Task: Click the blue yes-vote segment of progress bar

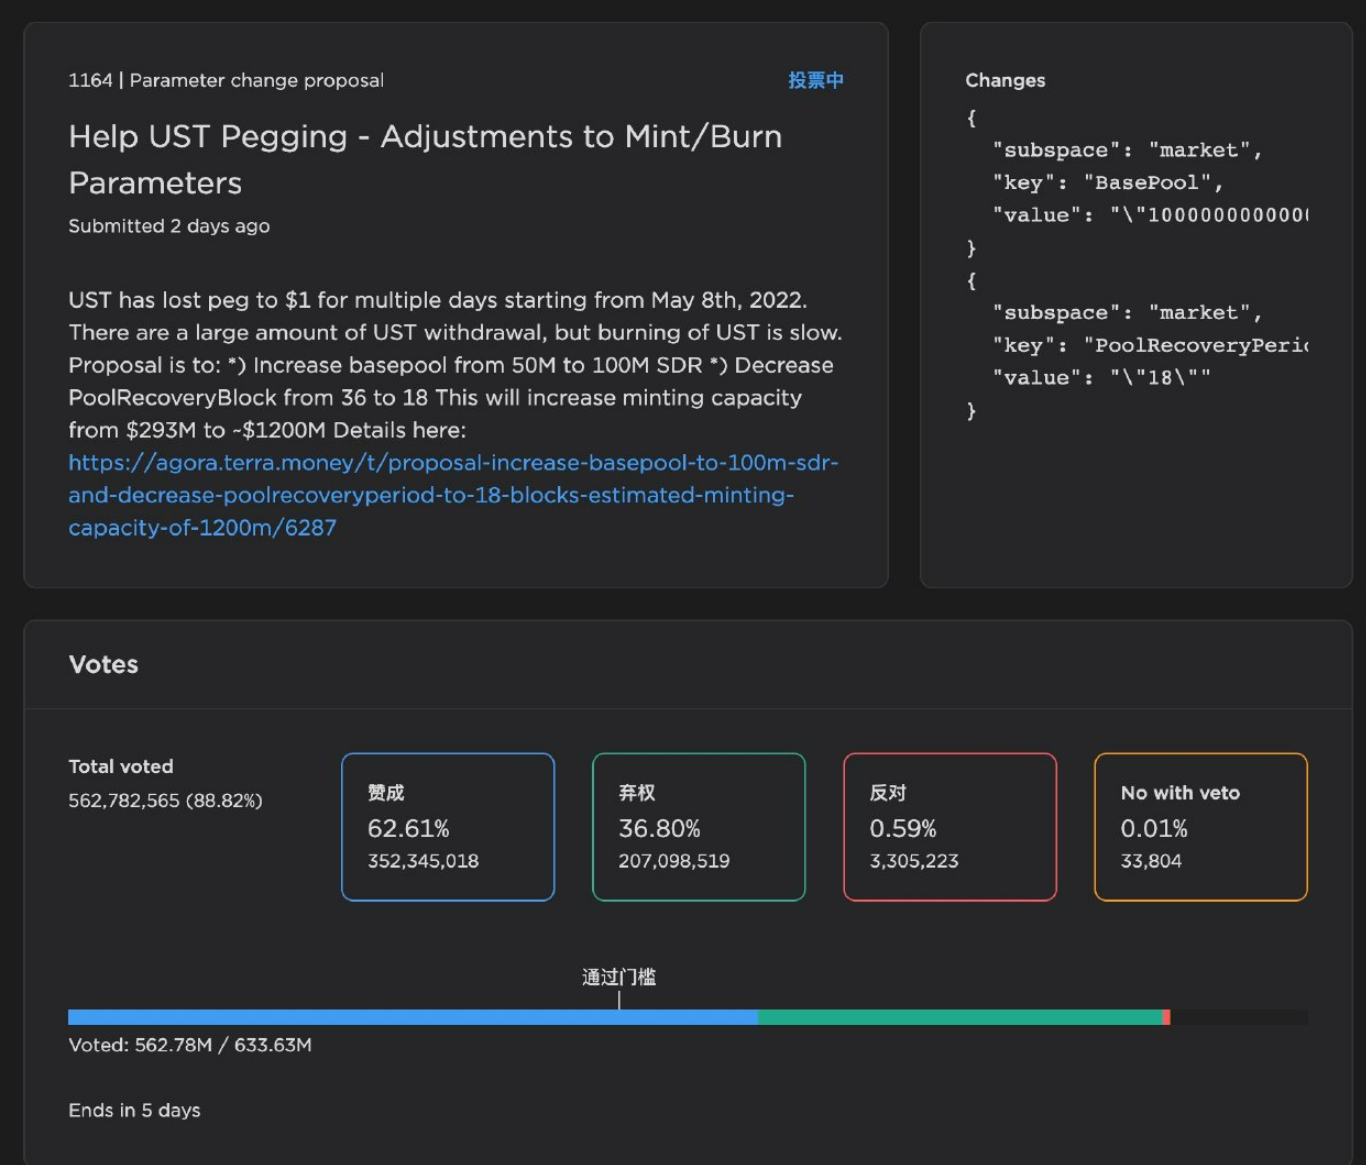Action: click(x=413, y=1017)
